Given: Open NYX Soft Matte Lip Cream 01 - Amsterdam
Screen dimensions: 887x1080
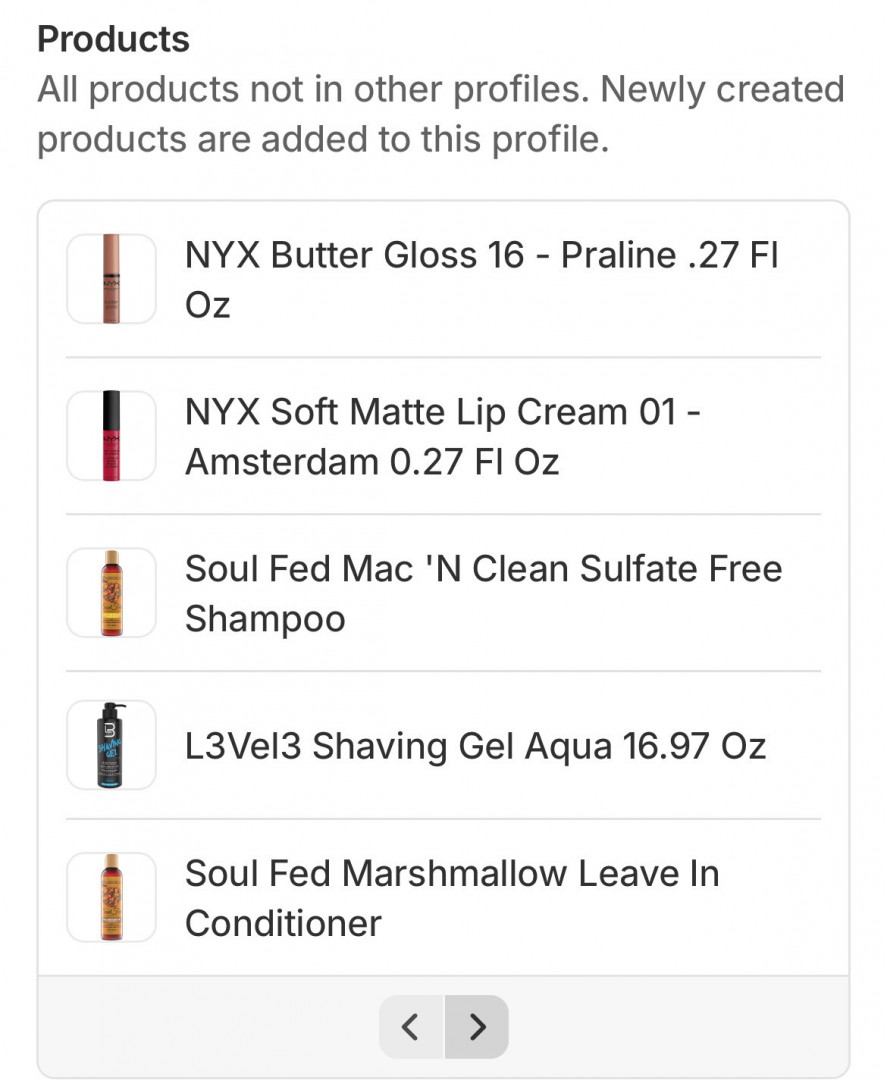Looking at the screenshot, I should tap(440, 412).
